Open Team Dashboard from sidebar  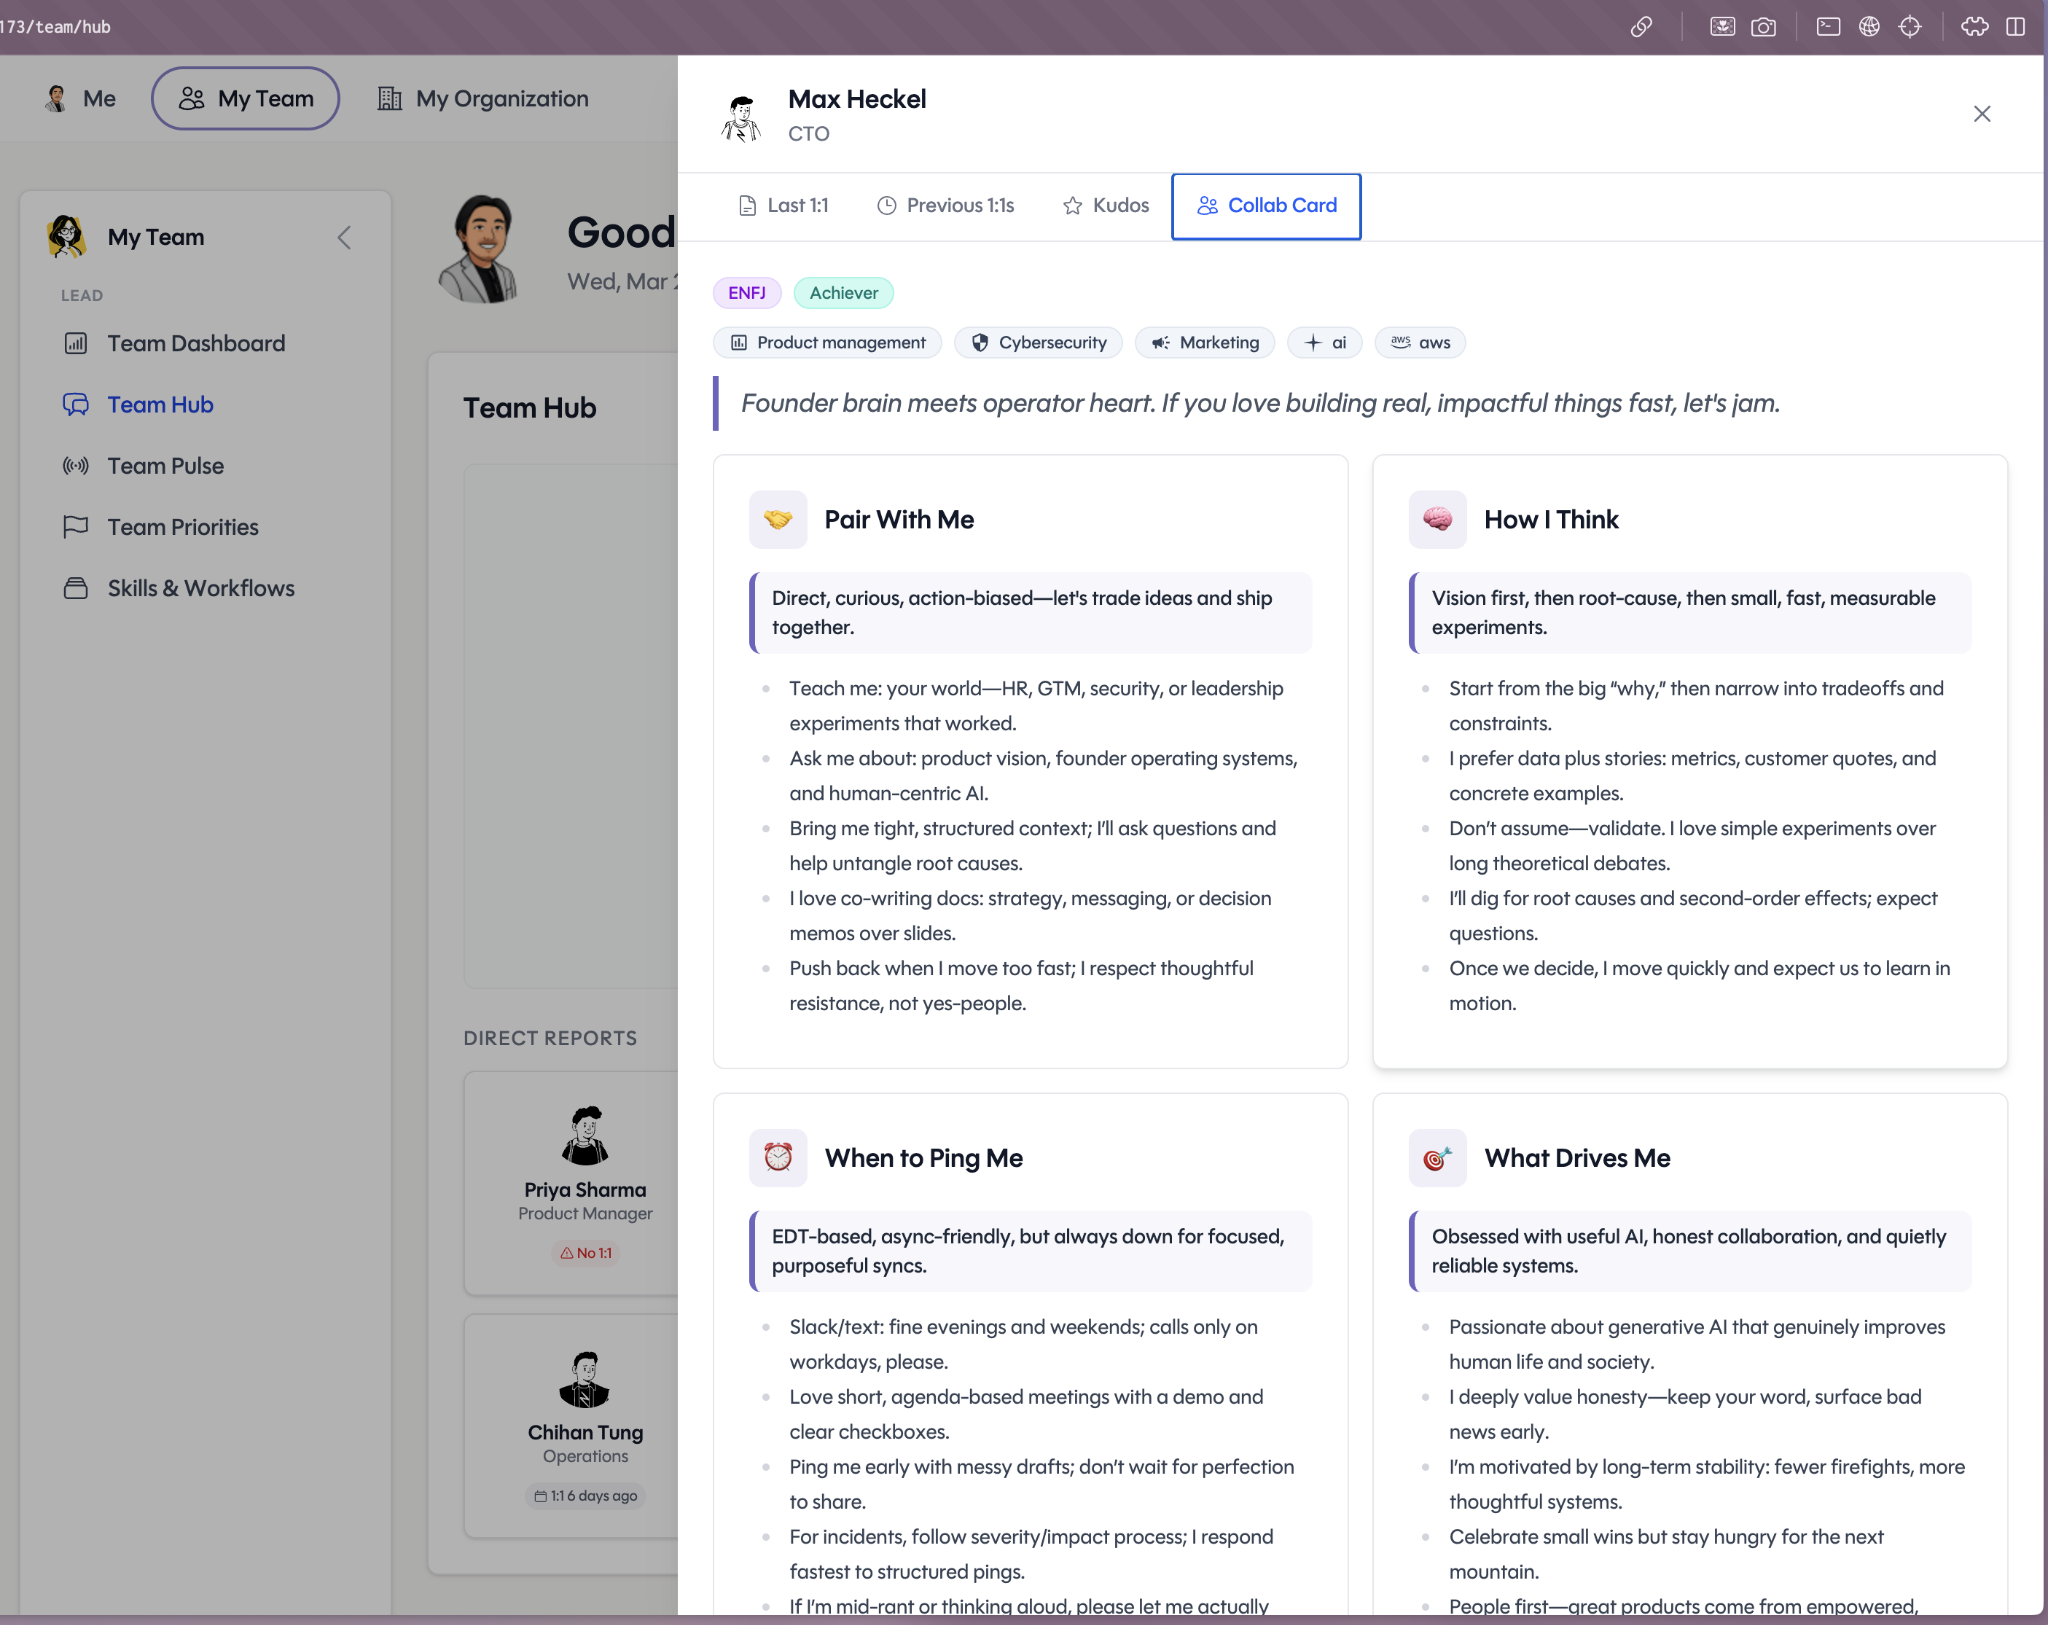(196, 344)
